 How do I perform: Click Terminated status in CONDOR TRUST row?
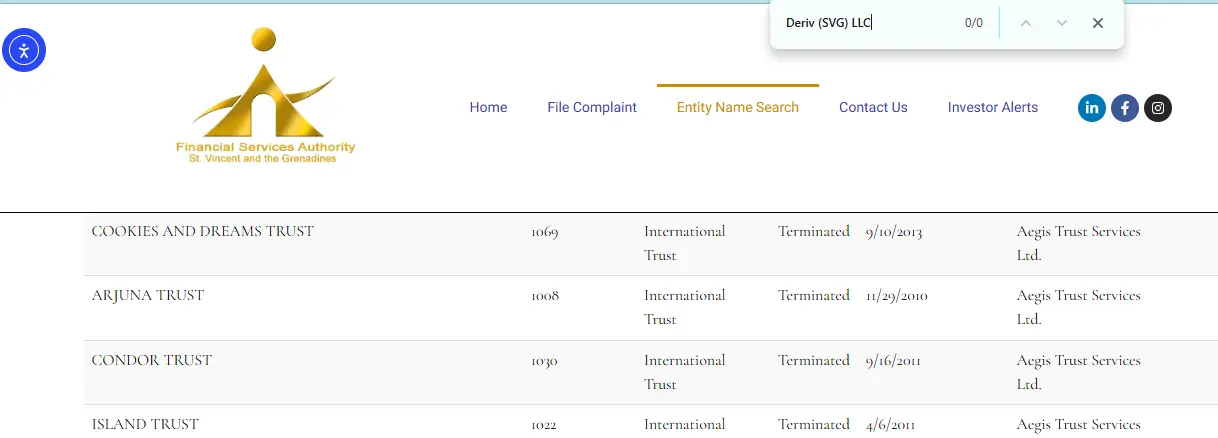point(814,360)
